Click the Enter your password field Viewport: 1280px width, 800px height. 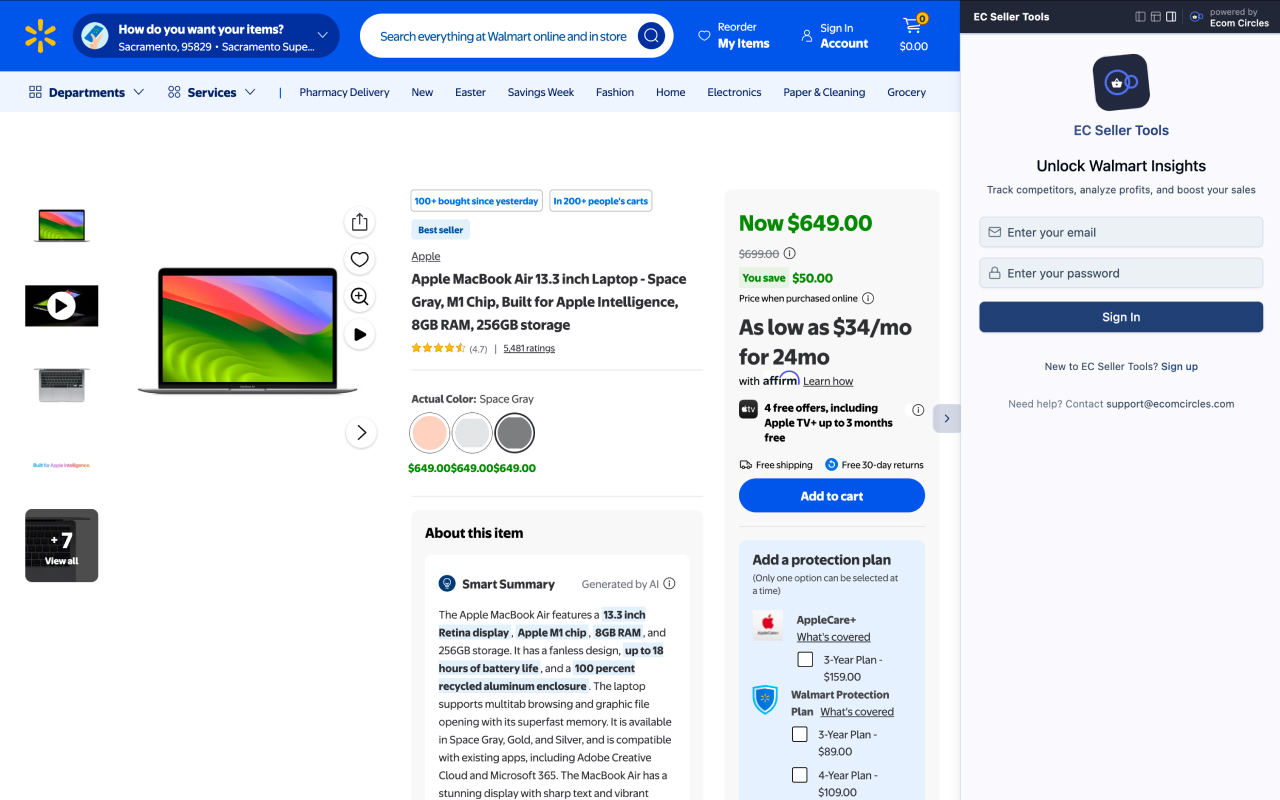(1121, 273)
